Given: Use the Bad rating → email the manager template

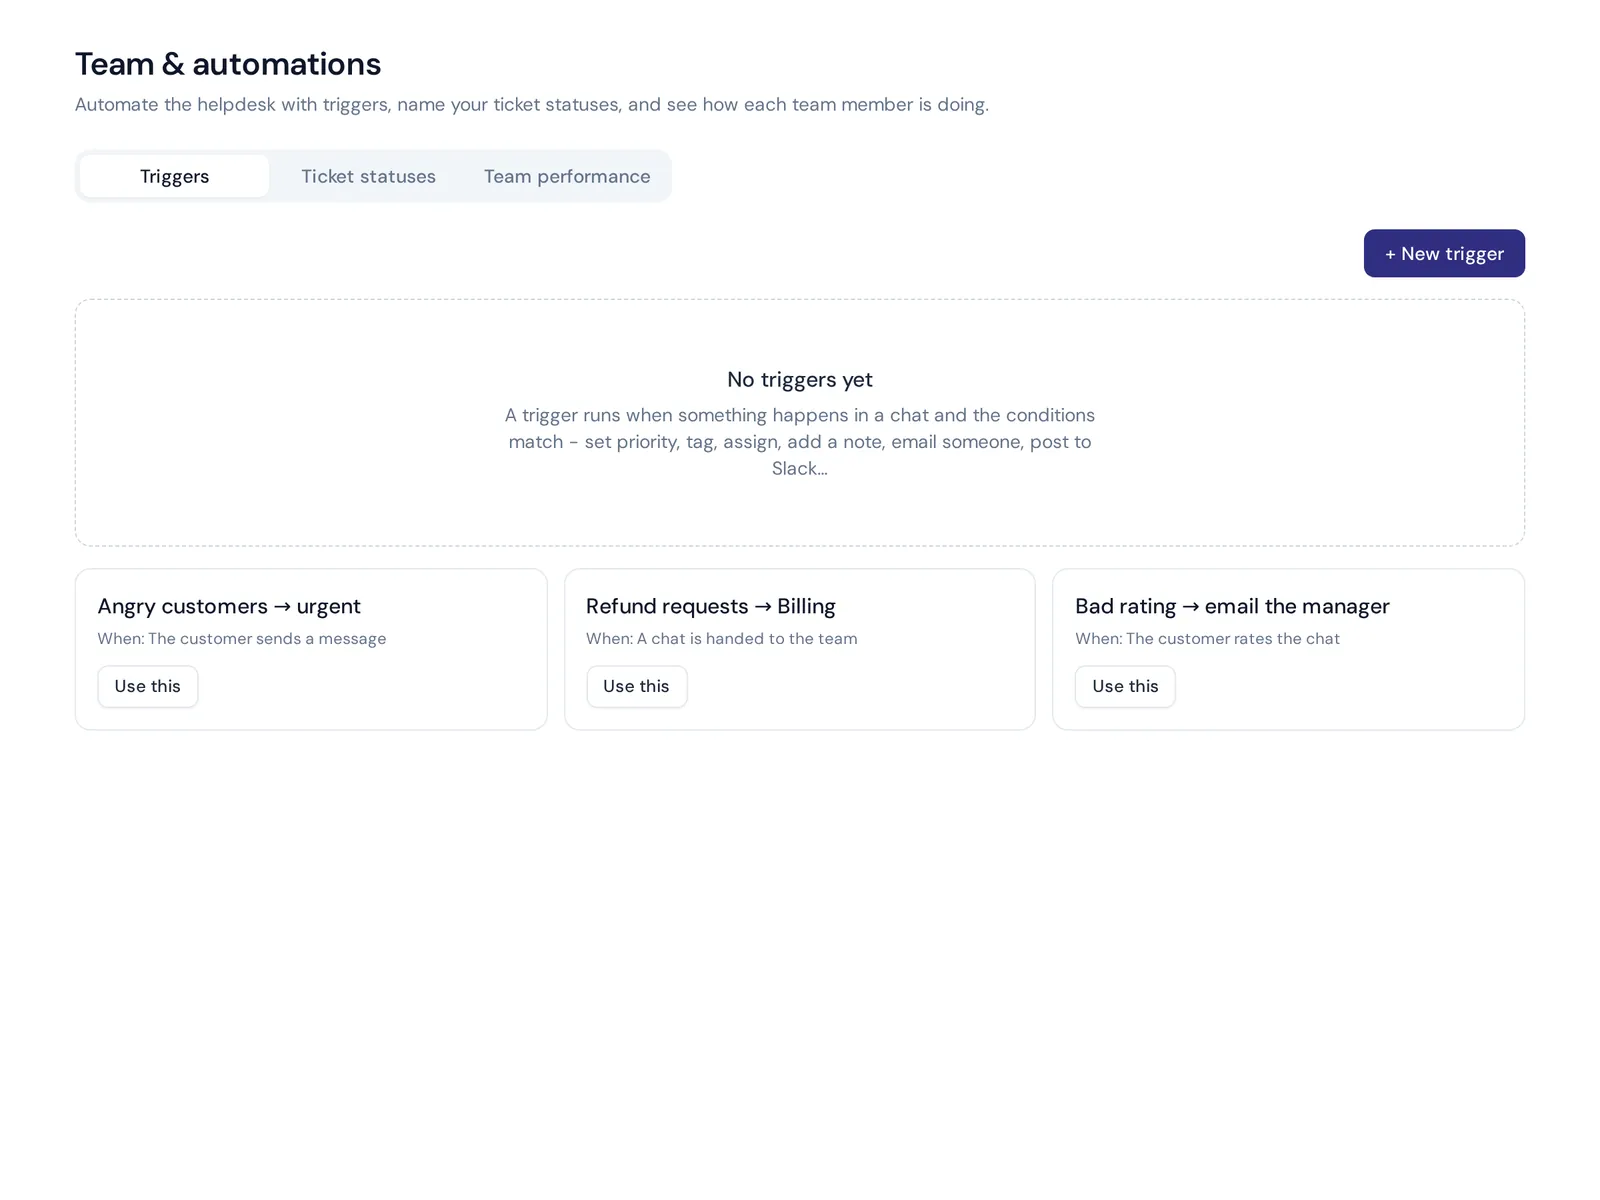Looking at the screenshot, I should coord(1125,686).
